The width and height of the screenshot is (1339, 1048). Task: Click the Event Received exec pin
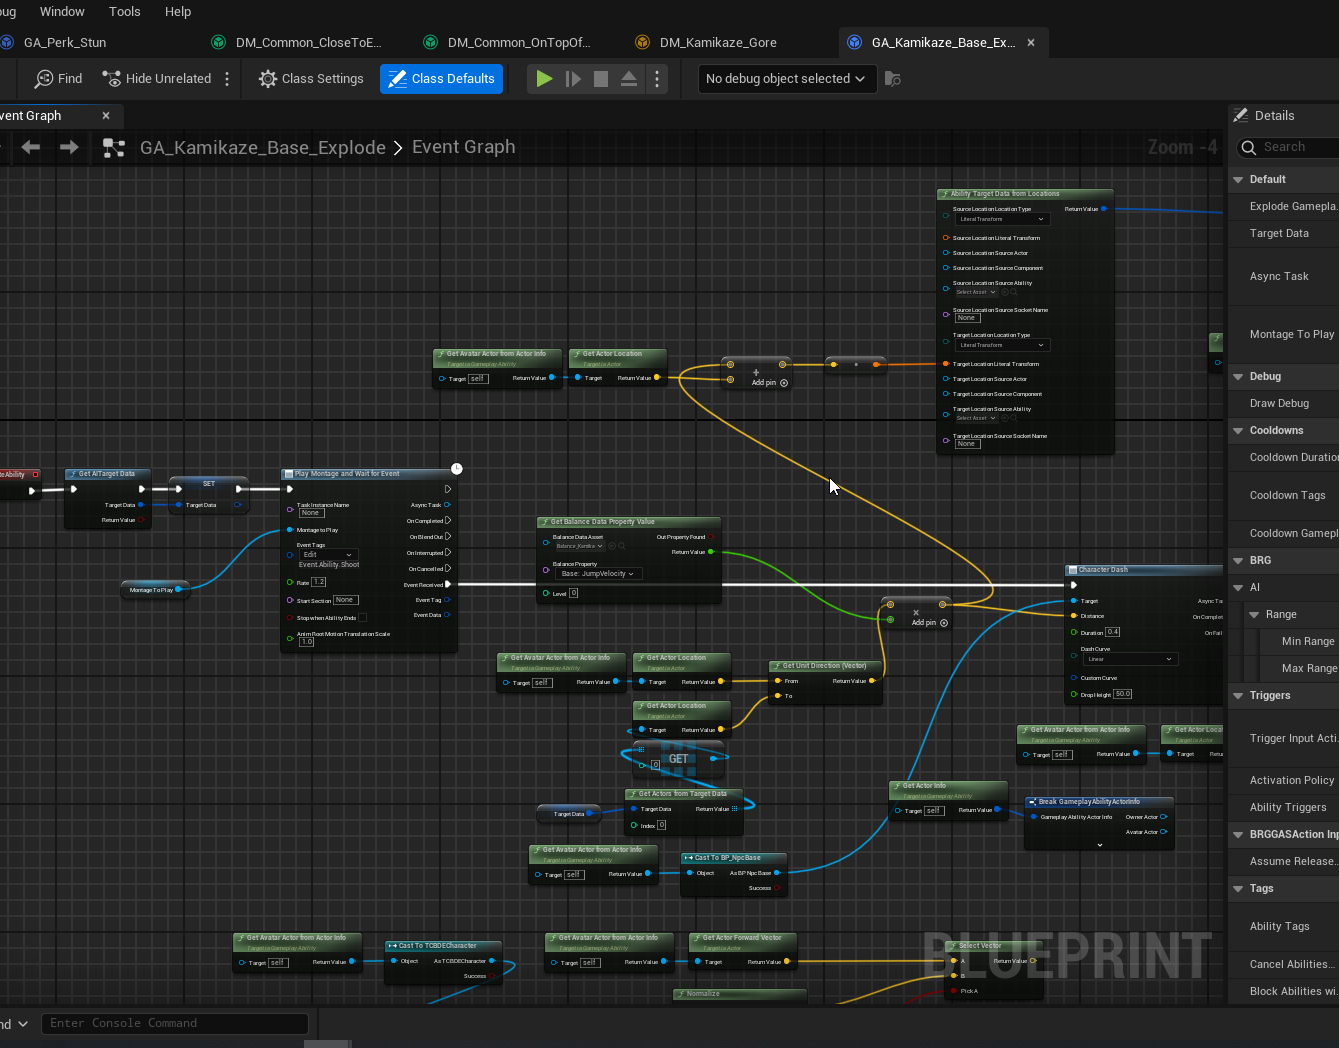pyautogui.click(x=447, y=584)
